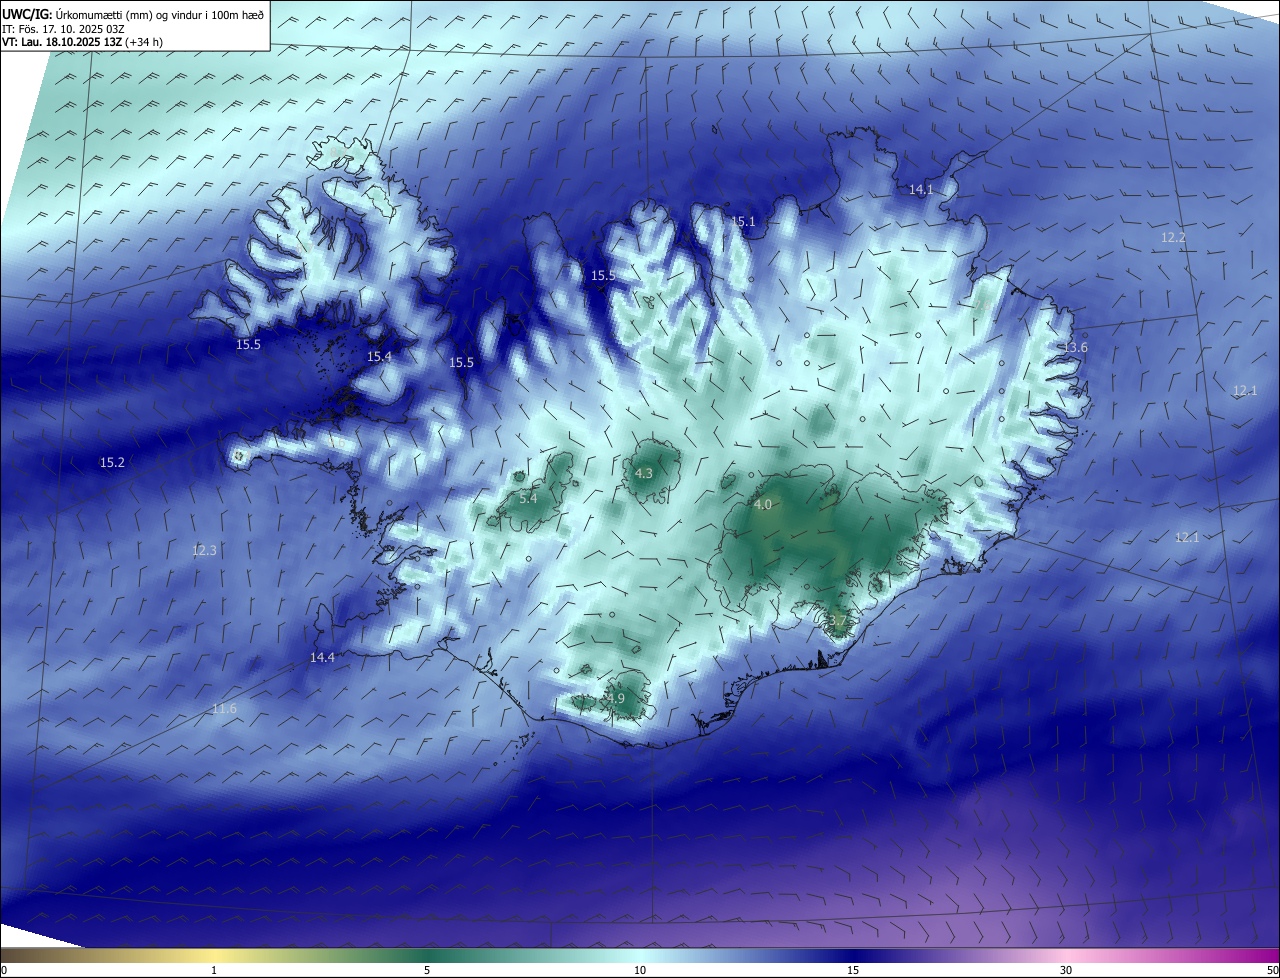Screen dimensions: 1280x978
Task: Click the '15' tick on the color scale
Action: pos(853,970)
